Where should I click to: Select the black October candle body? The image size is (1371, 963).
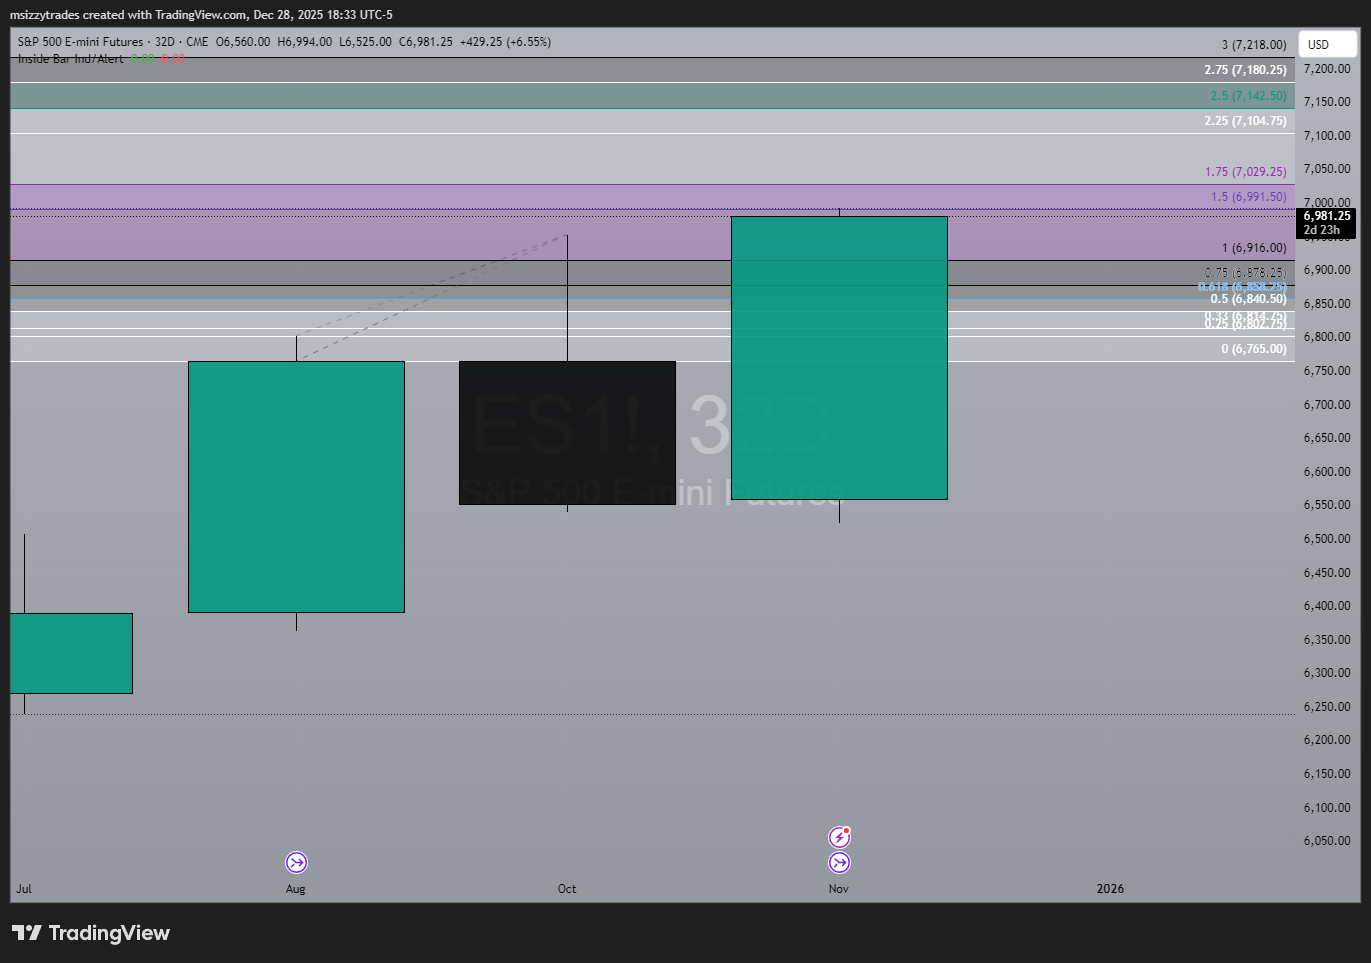pyautogui.click(x=567, y=433)
